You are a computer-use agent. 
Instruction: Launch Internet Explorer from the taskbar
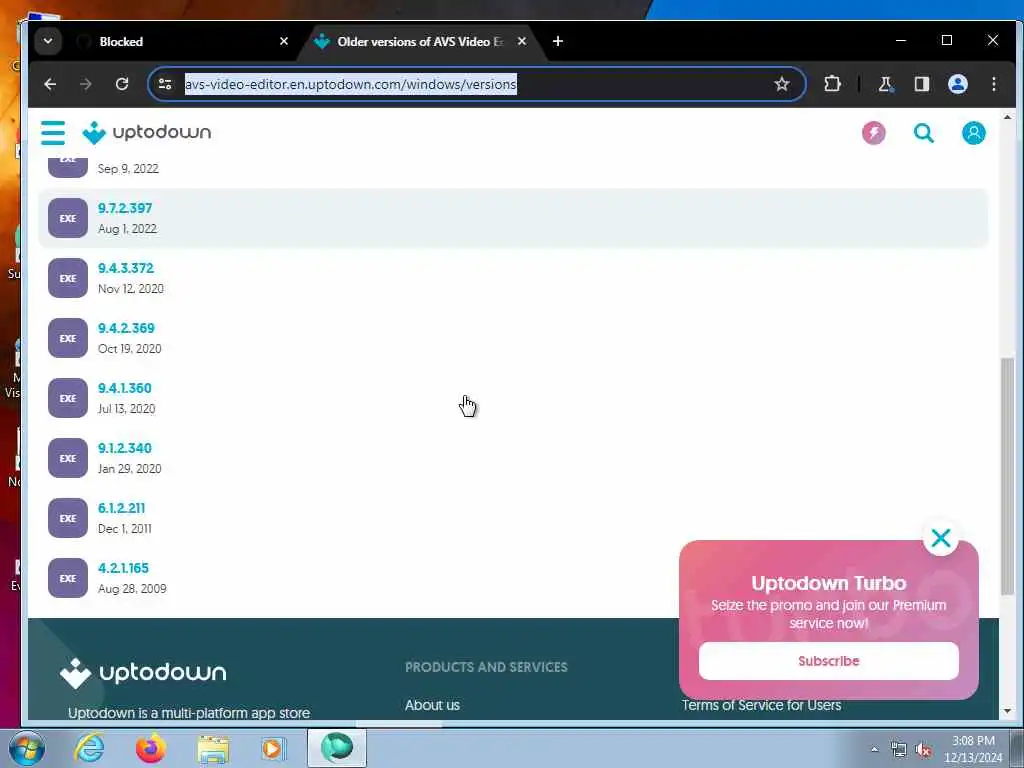tap(89, 748)
